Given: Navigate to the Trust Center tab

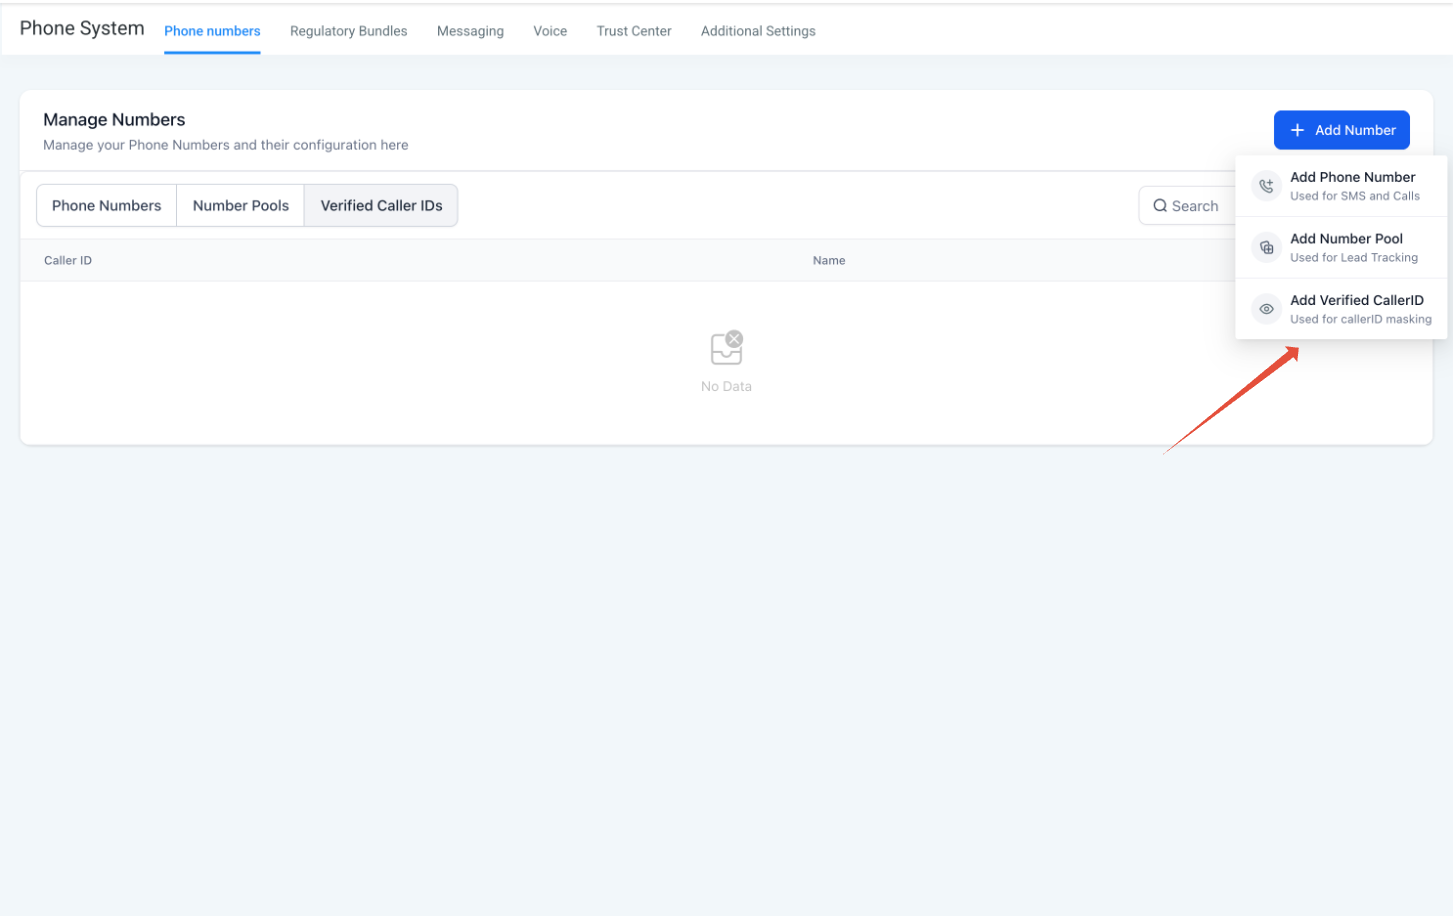Looking at the screenshot, I should tap(634, 31).
